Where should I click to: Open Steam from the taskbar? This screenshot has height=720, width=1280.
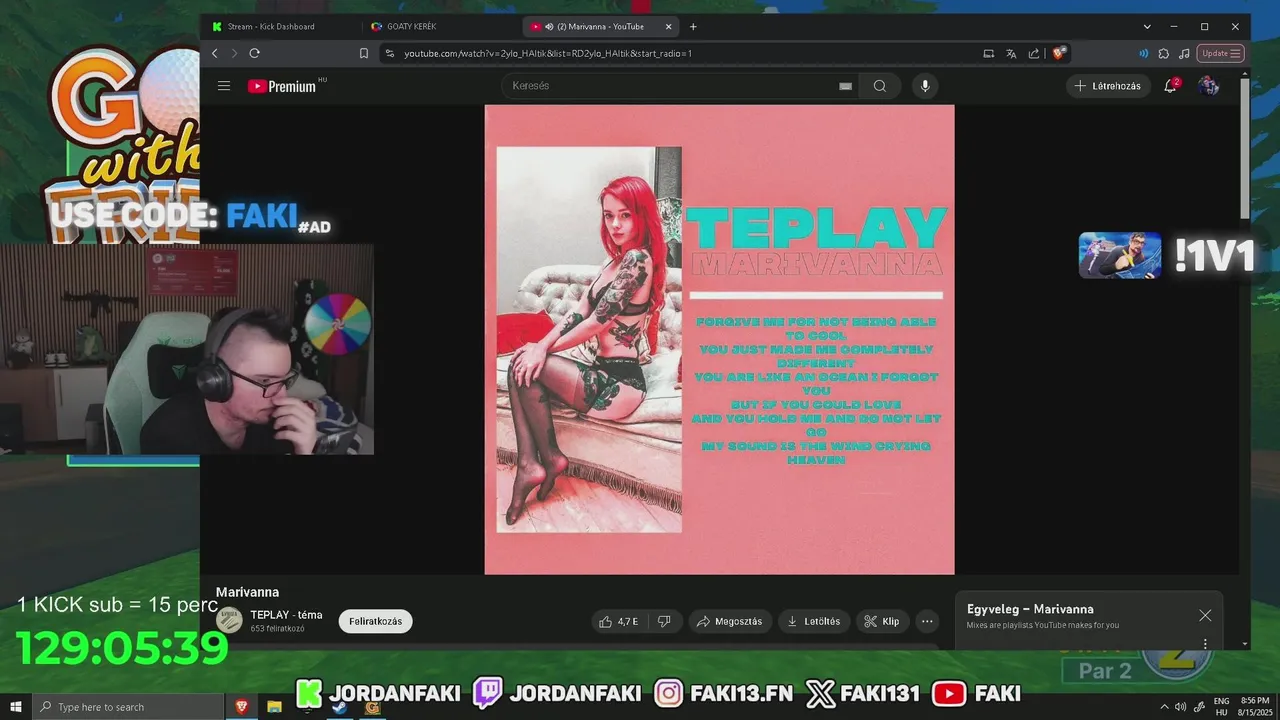(x=340, y=707)
